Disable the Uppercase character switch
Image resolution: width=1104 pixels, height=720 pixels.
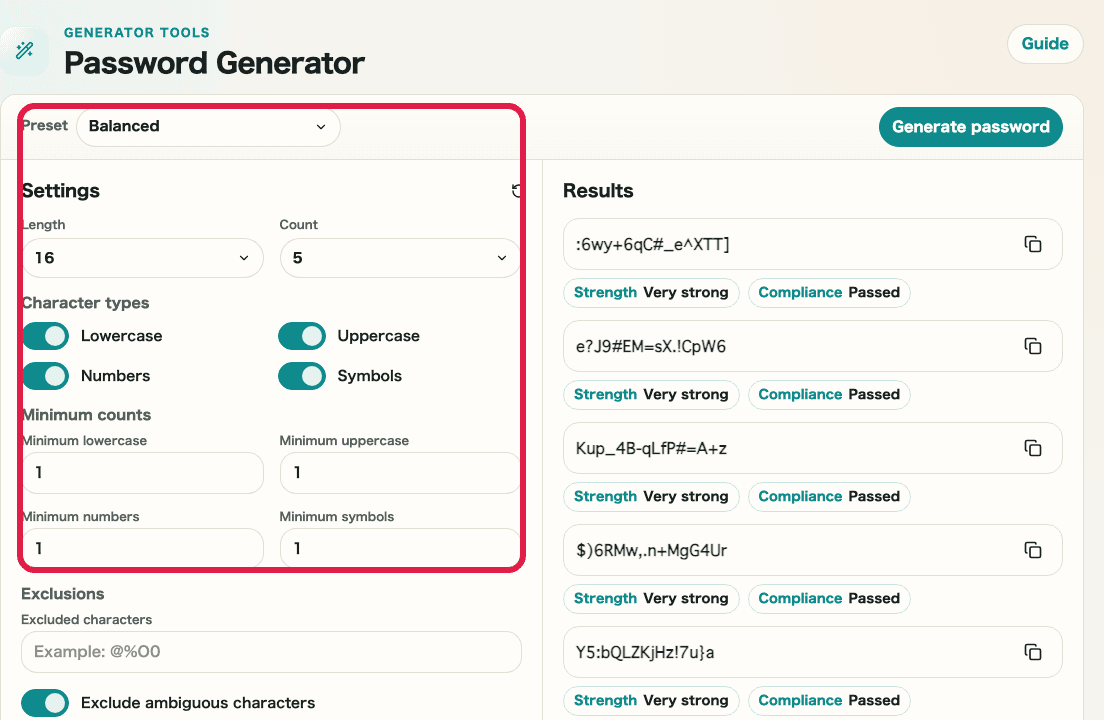click(x=302, y=336)
